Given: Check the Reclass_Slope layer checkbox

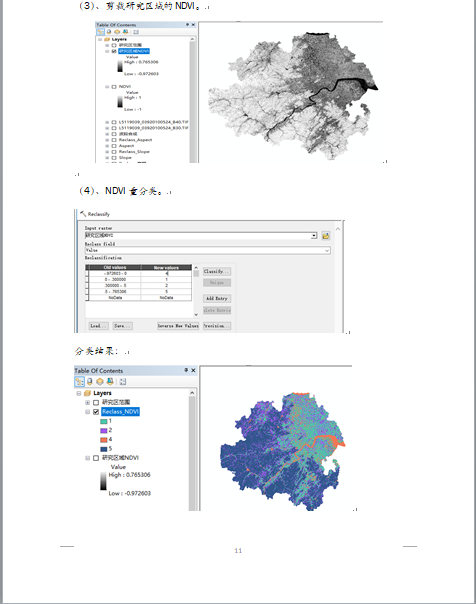Looking at the screenshot, I should (114, 152).
